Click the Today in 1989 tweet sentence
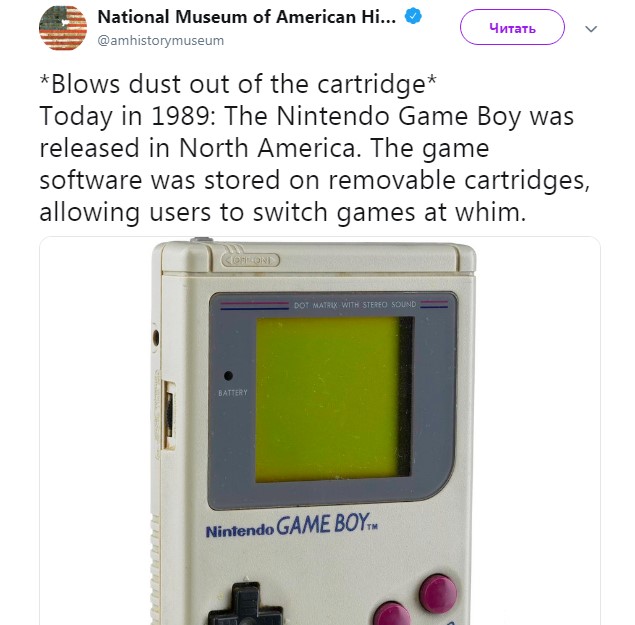The image size is (635, 625). coord(307,116)
